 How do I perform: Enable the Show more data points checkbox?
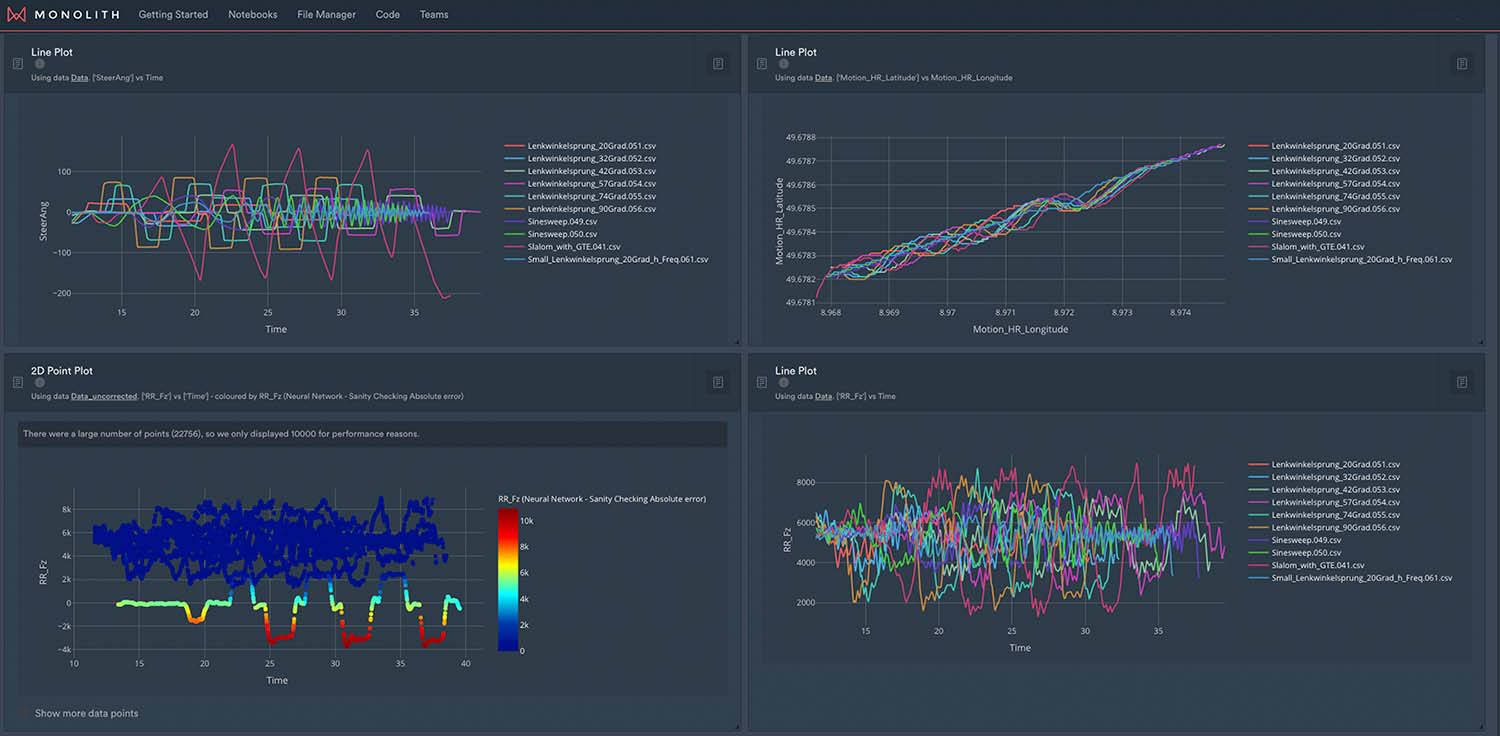point(25,713)
